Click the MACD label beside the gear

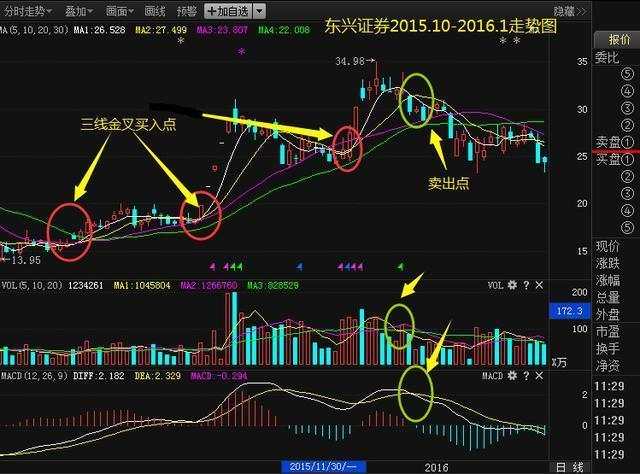click(492, 375)
